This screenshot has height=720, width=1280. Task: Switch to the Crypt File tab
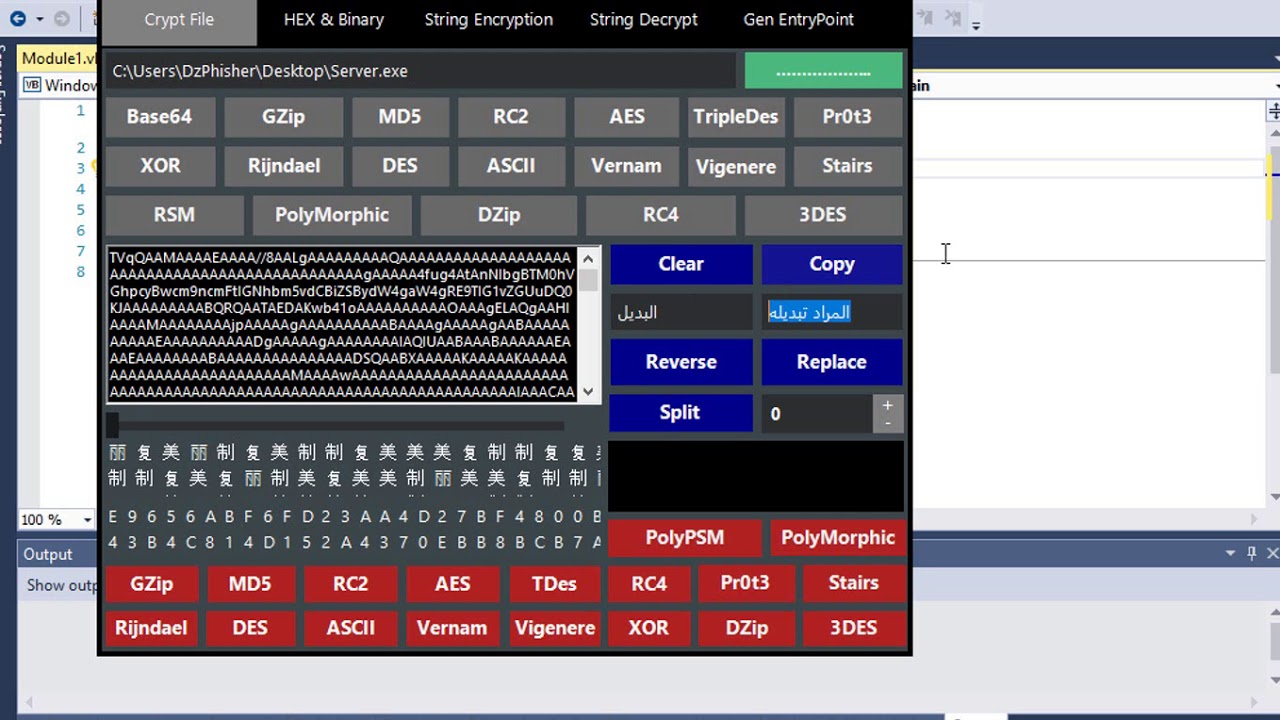pos(178,20)
